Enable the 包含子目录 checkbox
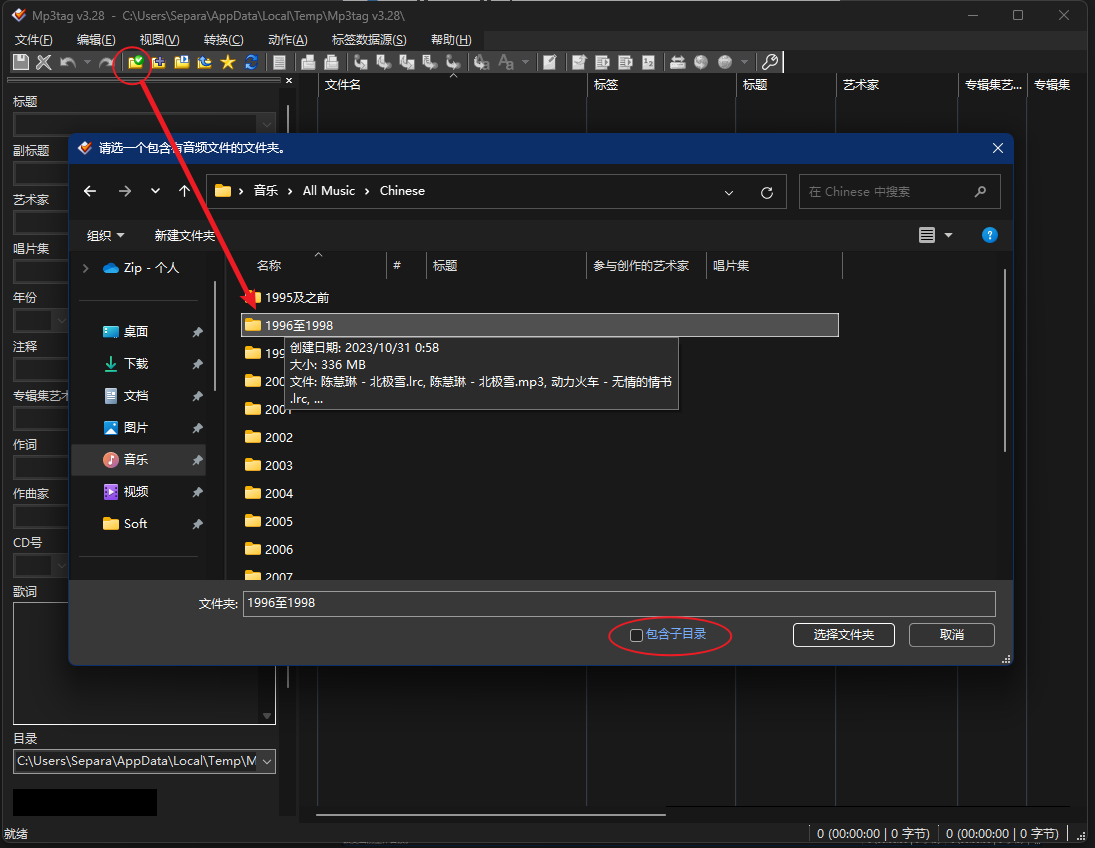 636,635
